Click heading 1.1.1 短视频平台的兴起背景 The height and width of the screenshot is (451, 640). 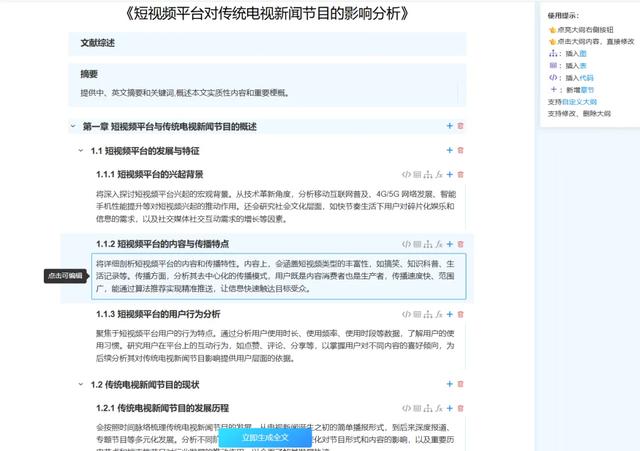point(149,175)
